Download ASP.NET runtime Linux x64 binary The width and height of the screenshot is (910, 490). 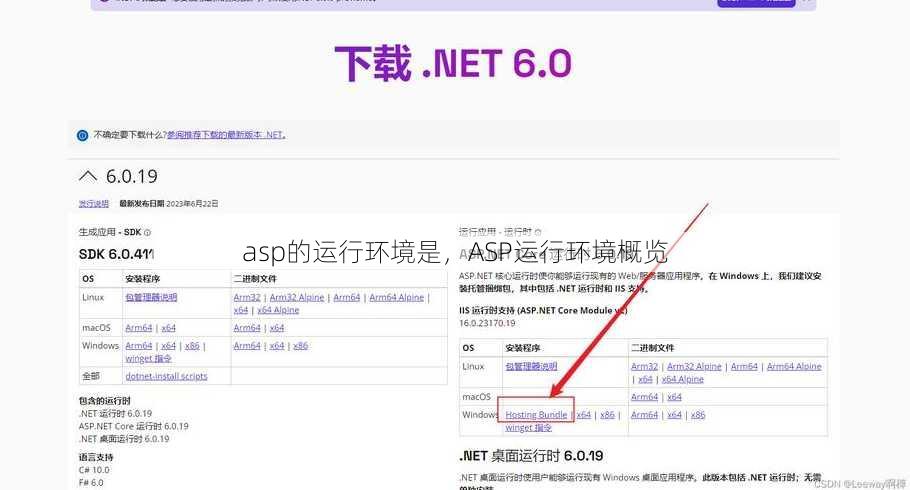pyautogui.click(x=645, y=379)
